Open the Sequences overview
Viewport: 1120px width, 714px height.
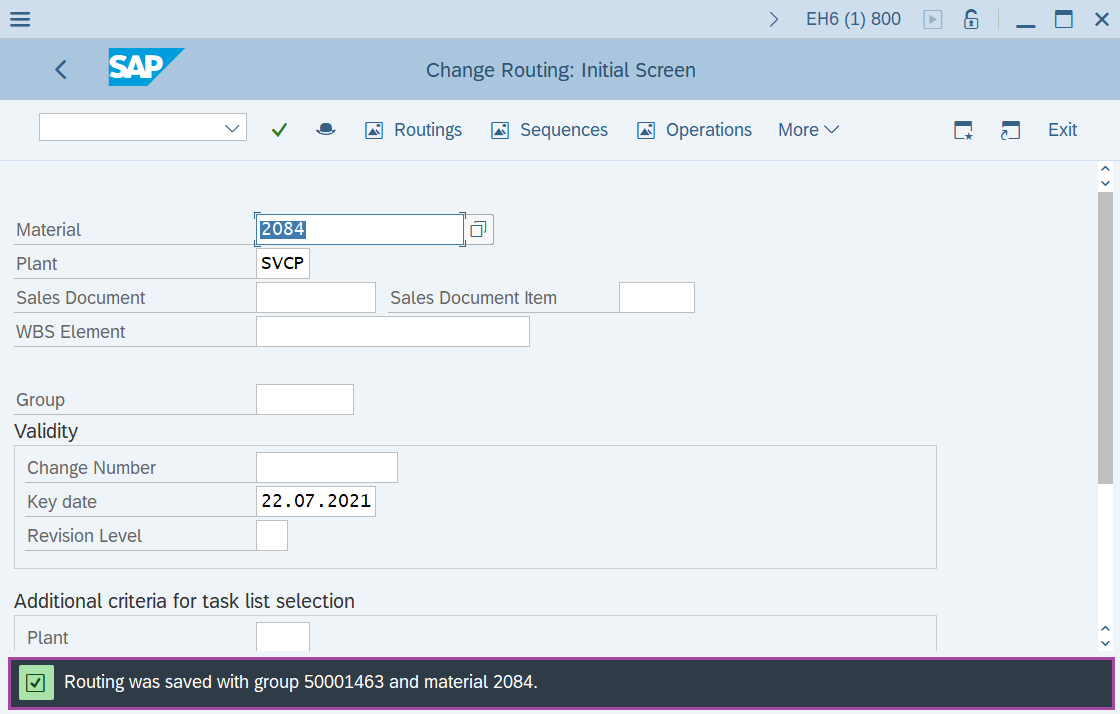[x=549, y=129]
